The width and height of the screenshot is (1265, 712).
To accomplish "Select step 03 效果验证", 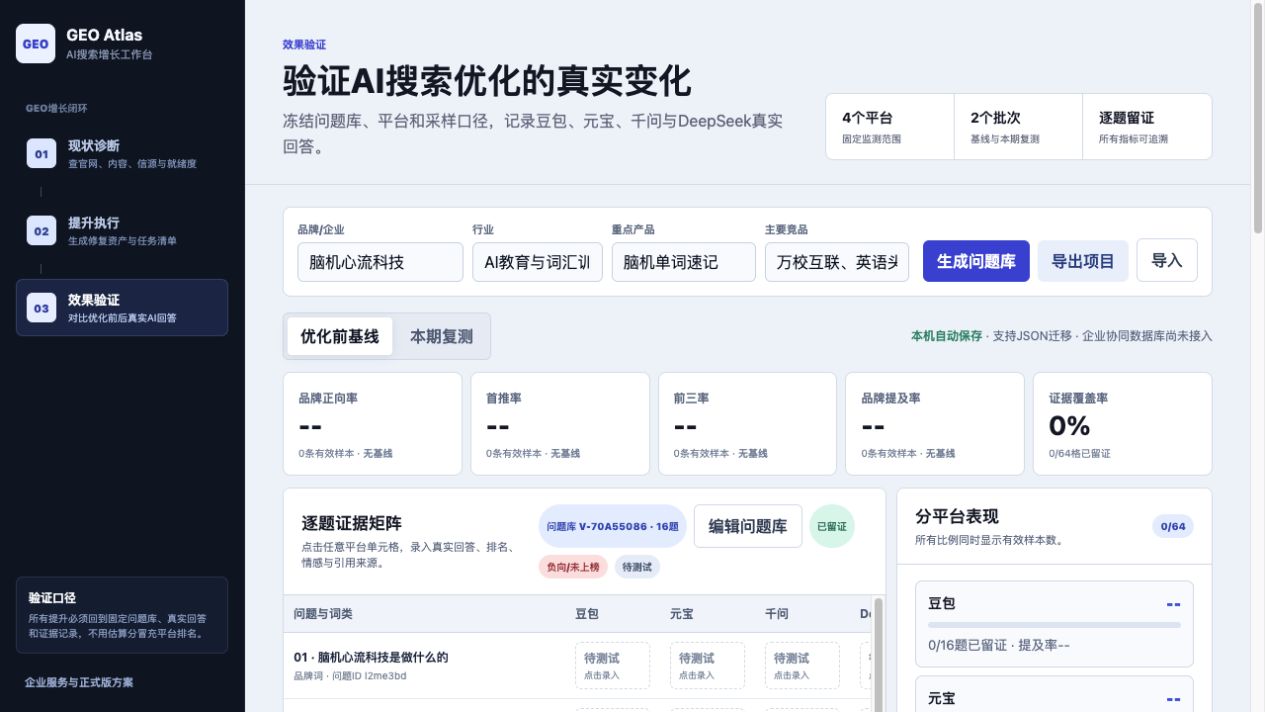I will pos(122,308).
